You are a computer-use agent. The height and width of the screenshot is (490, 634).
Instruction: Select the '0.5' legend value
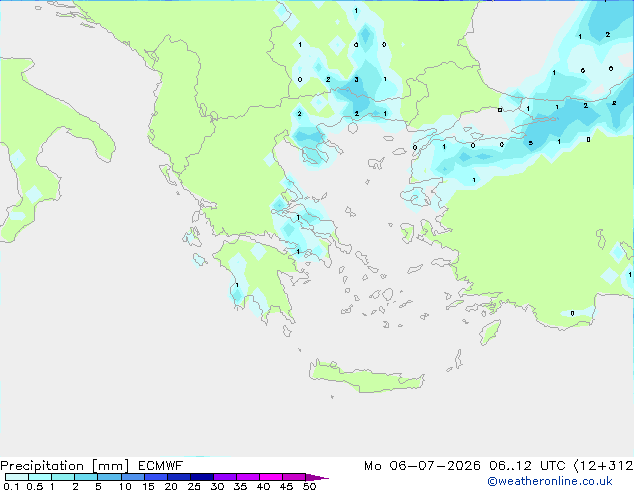tap(34, 486)
